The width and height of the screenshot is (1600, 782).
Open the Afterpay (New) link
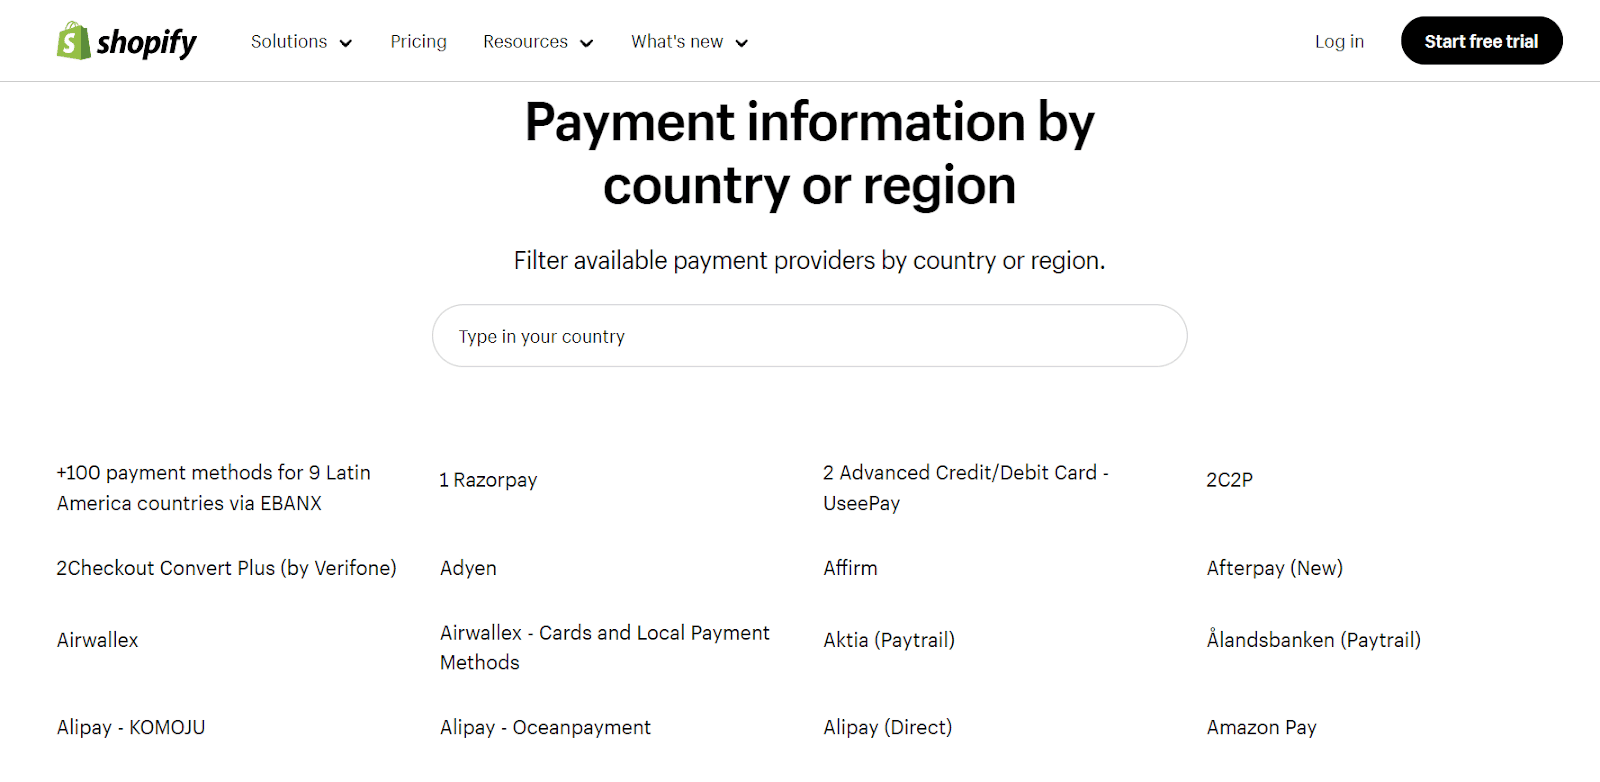(x=1274, y=568)
